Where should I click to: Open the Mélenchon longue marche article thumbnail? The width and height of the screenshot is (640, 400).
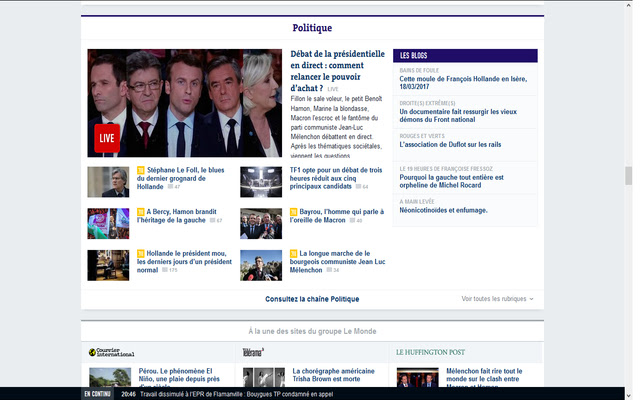pos(261,265)
